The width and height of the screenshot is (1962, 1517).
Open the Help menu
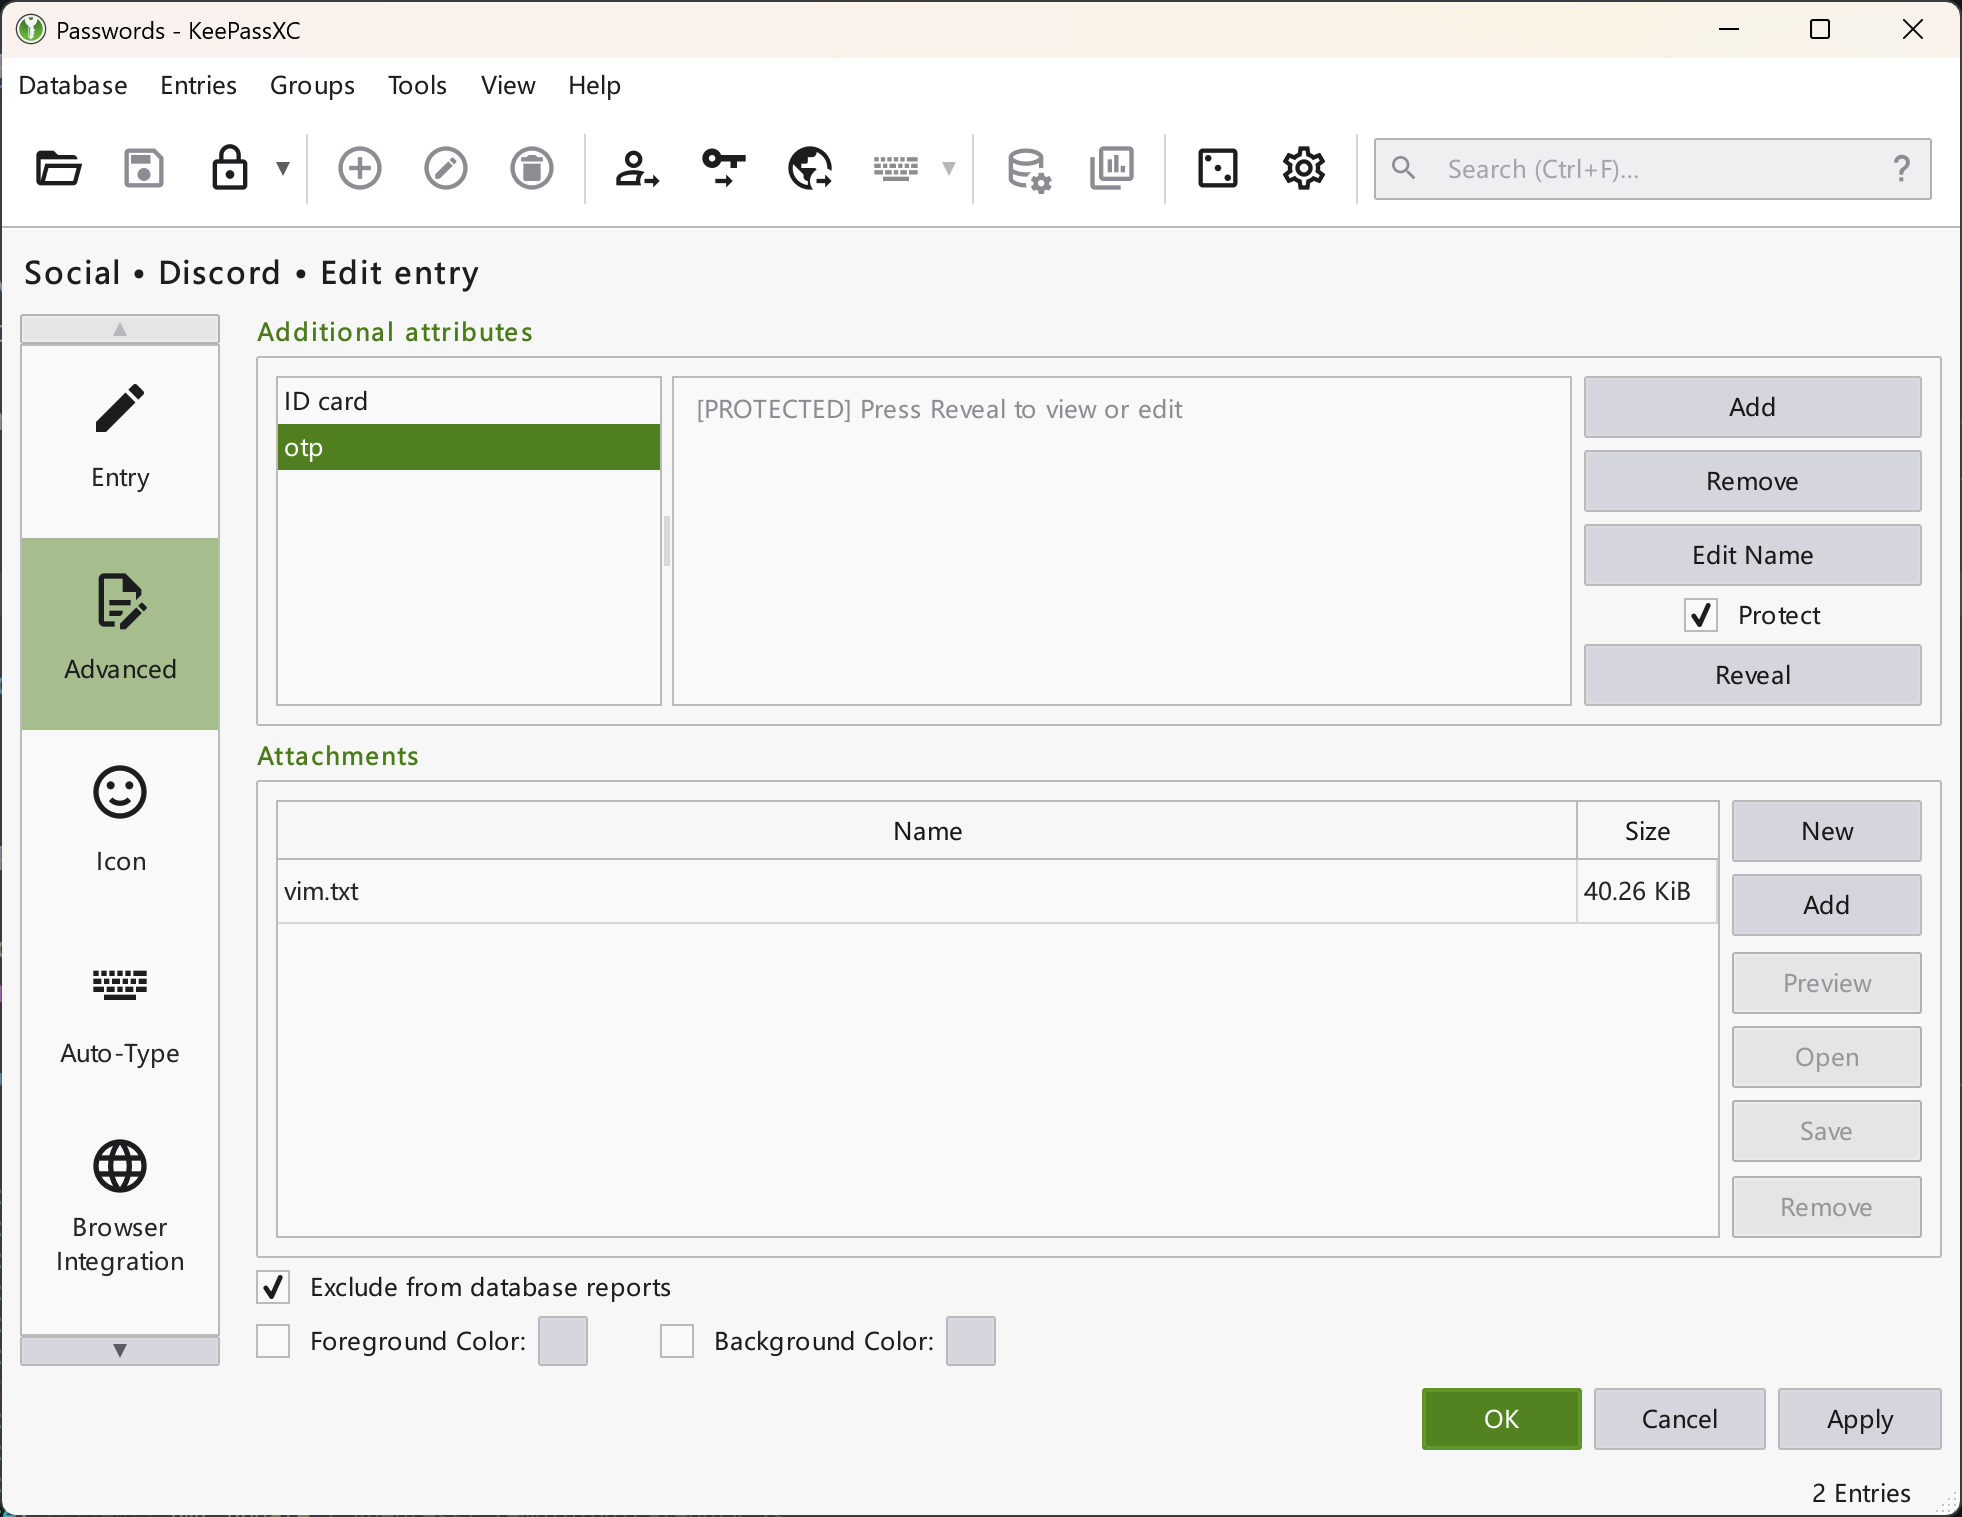[594, 85]
